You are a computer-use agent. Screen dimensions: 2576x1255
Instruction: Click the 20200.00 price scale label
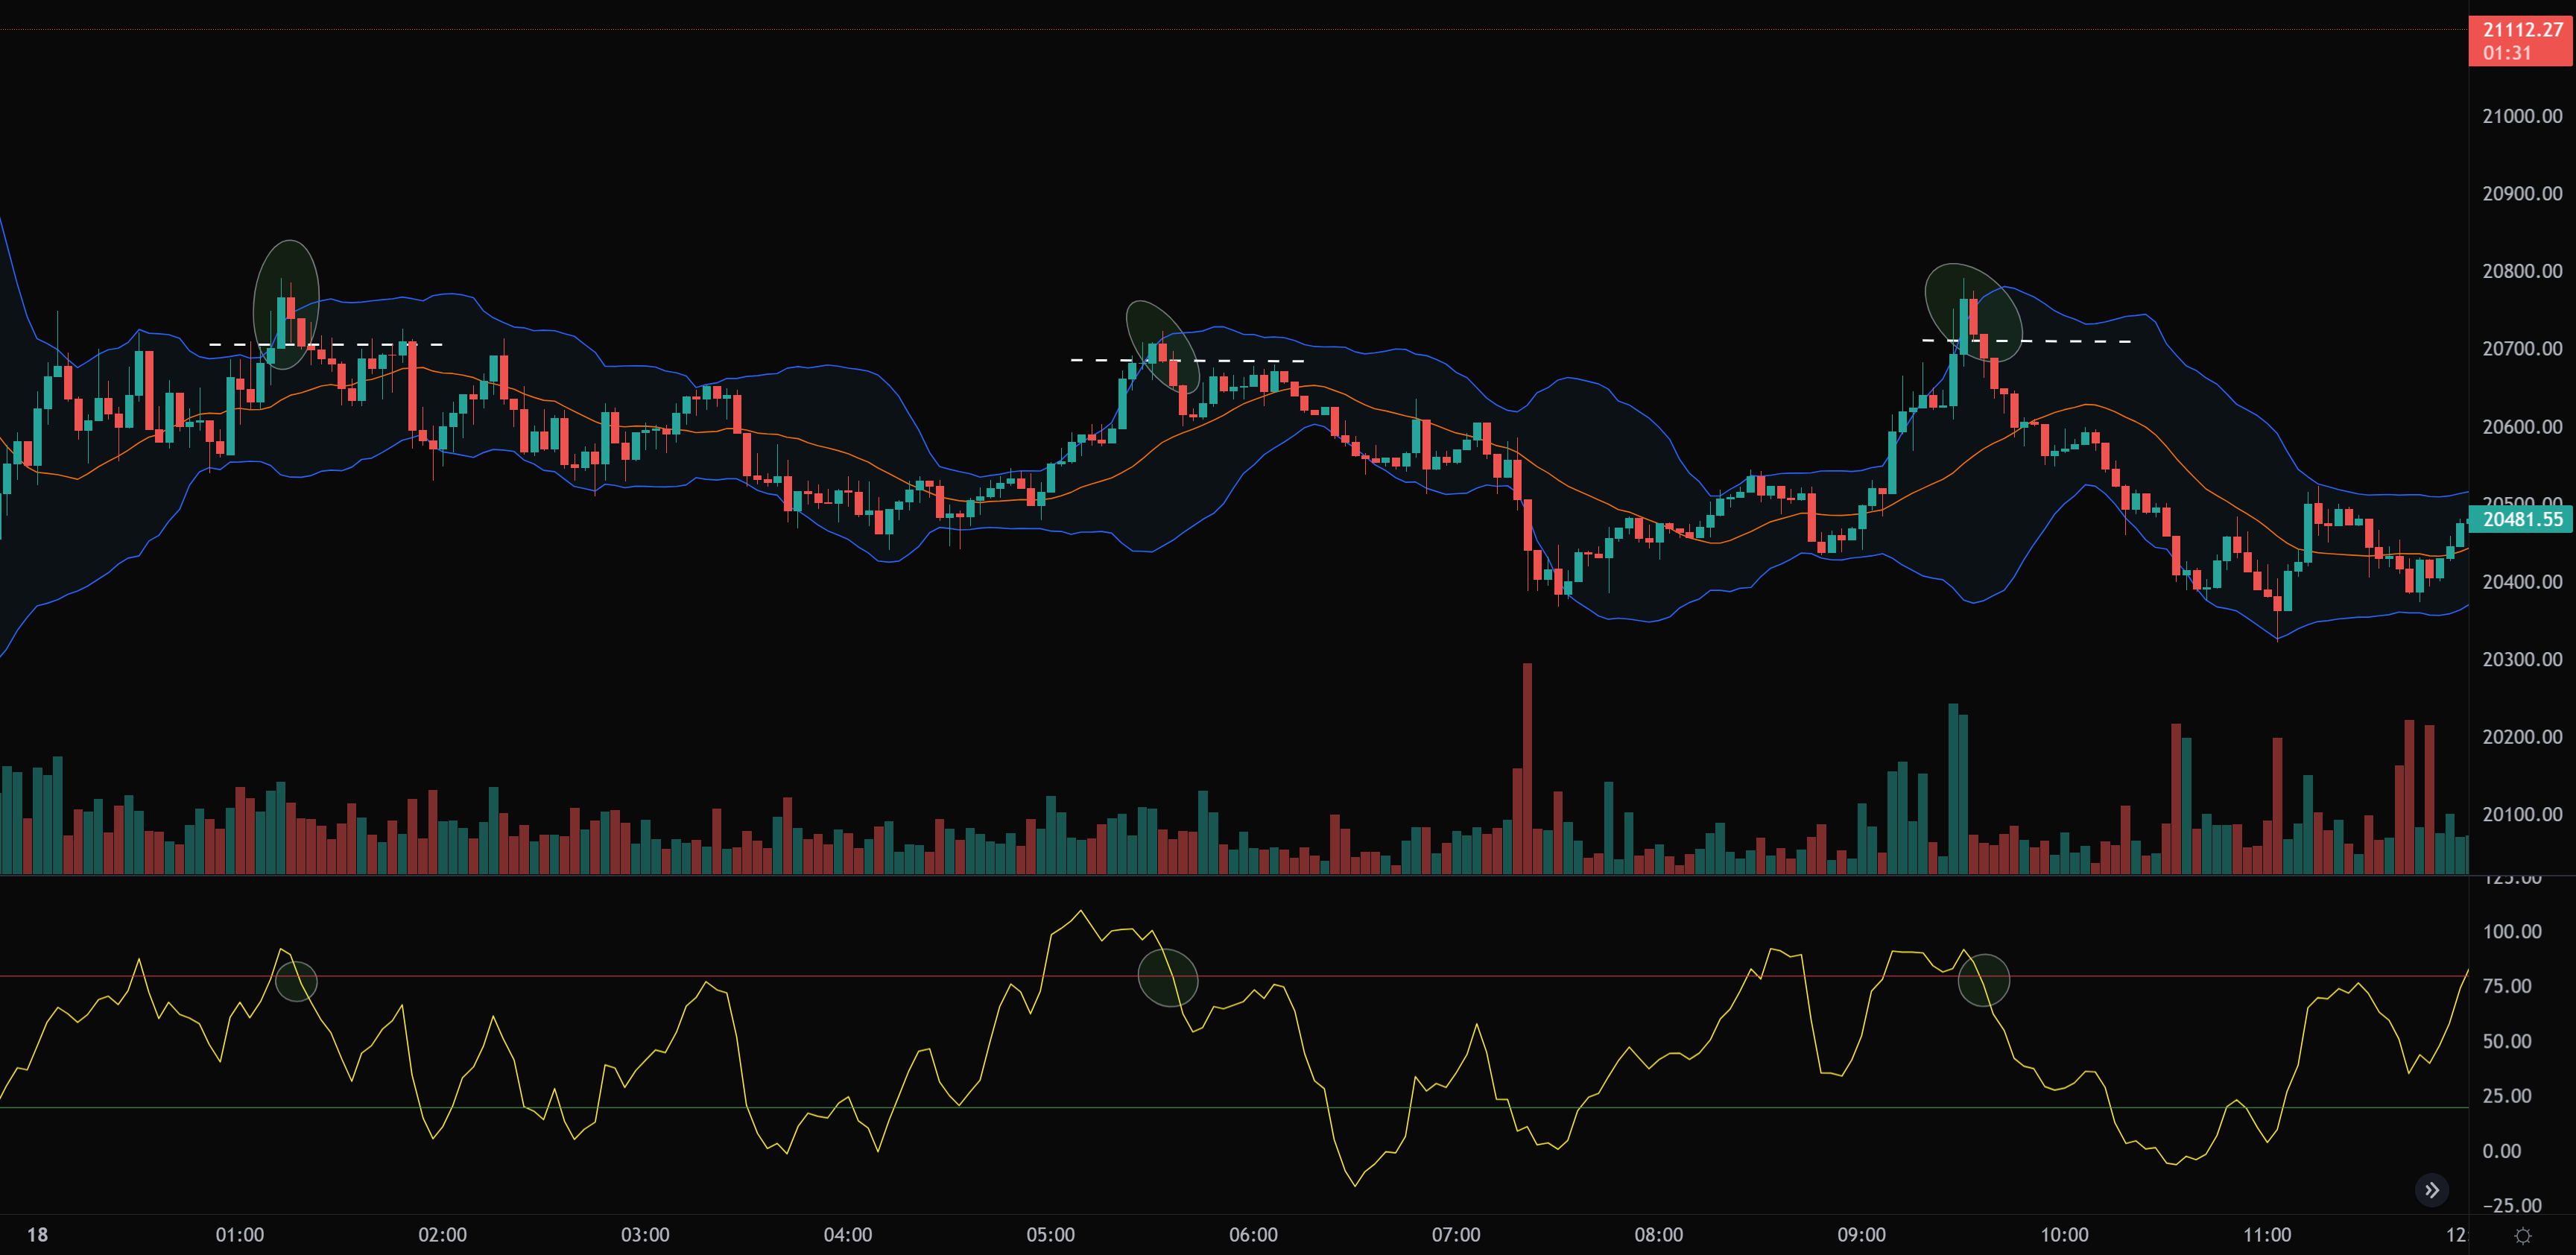pyautogui.click(x=2522, y=737)
